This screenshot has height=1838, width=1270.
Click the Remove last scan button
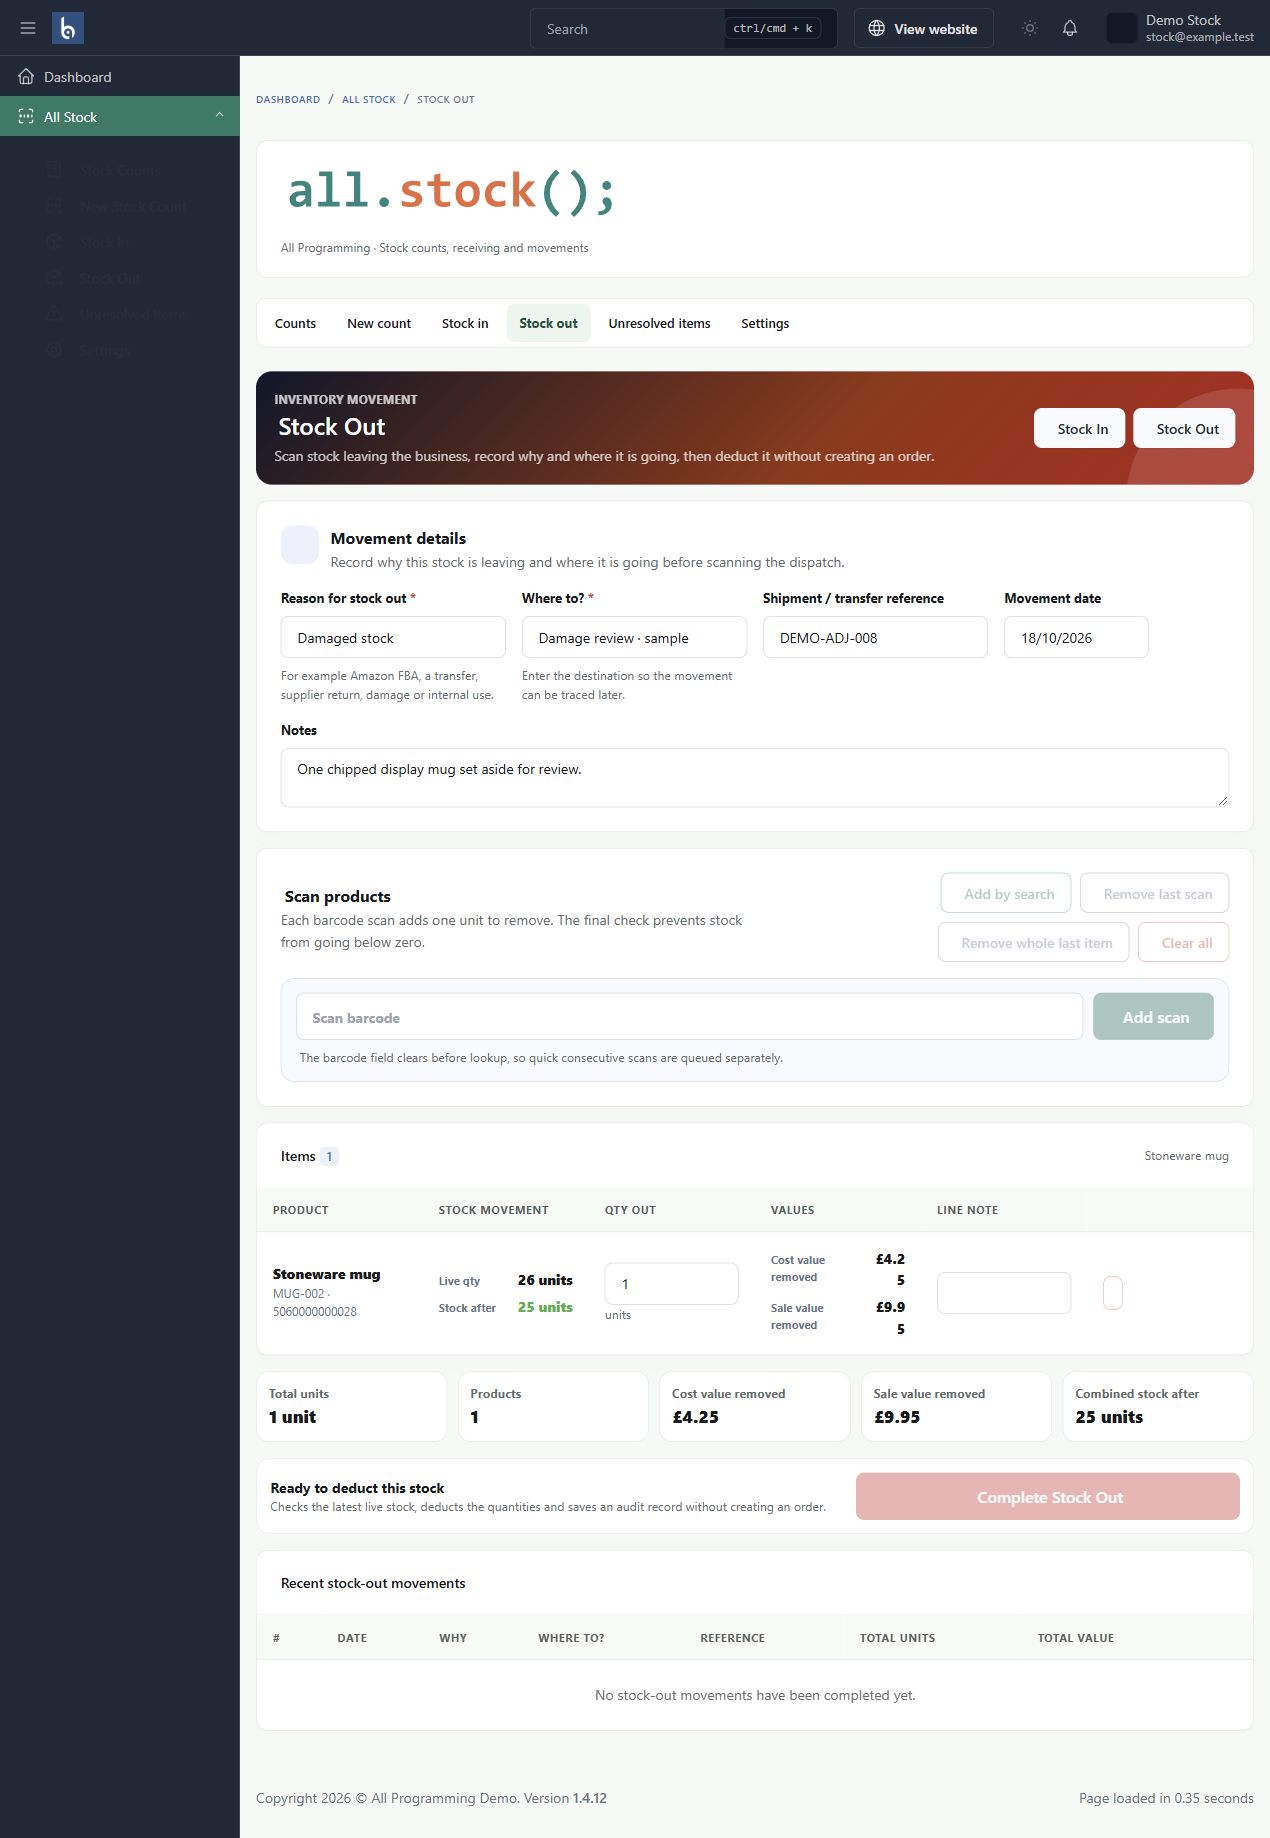[x=1155, y=894]
